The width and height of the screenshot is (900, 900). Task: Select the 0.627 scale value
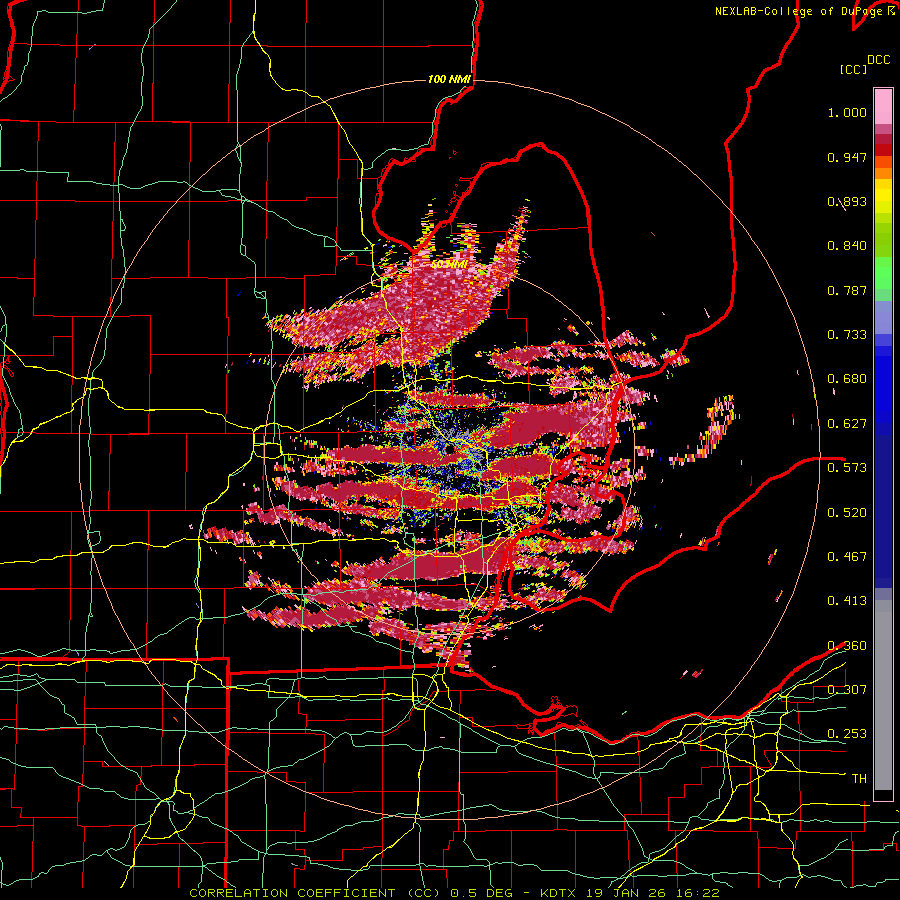point(847,424)
